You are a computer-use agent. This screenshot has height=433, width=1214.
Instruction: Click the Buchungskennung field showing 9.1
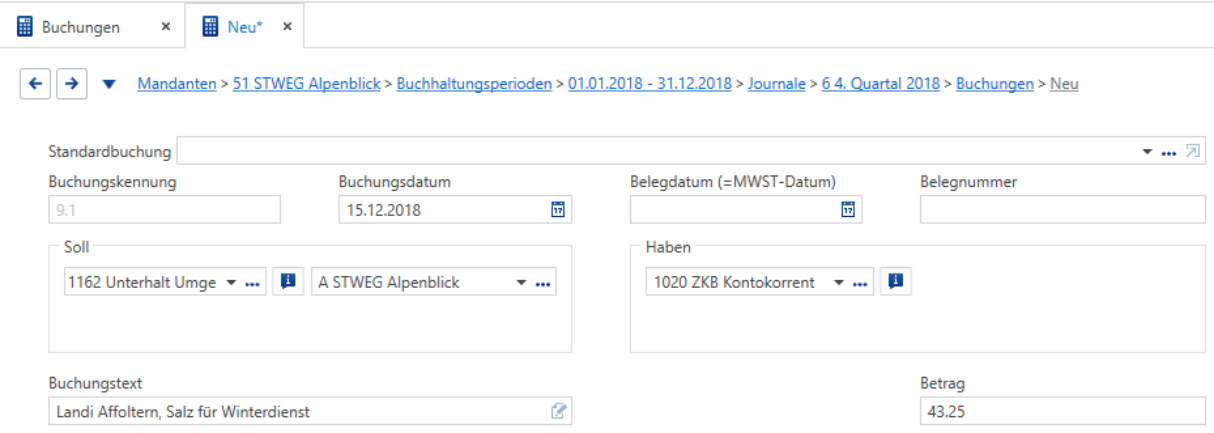coord(164,210)
